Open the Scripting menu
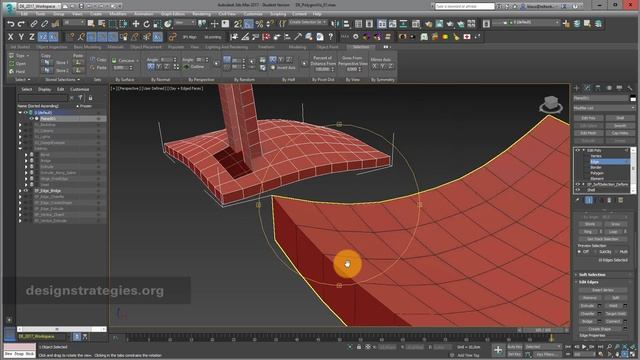The height and width of the screenshot is (360, 640). click(278, 14)
